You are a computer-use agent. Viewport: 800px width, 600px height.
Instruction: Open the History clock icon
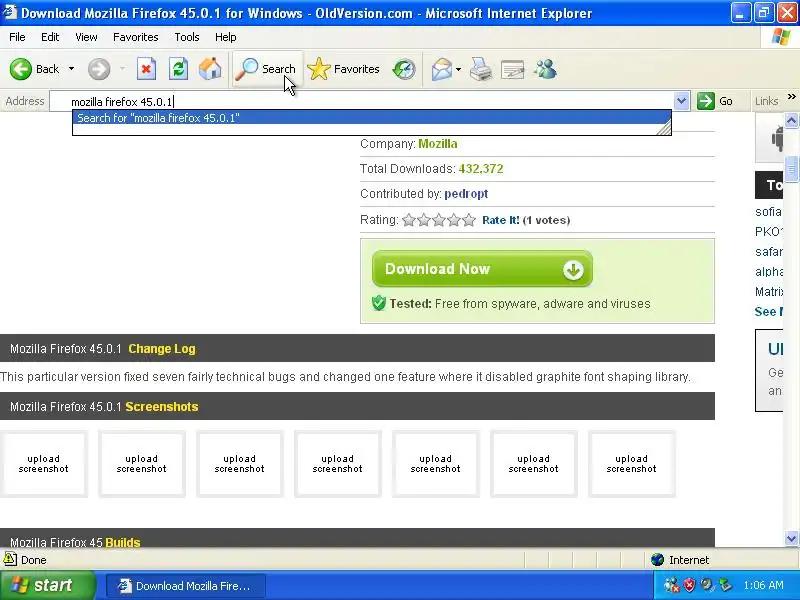pyautogui.click(x=404, y=69)
